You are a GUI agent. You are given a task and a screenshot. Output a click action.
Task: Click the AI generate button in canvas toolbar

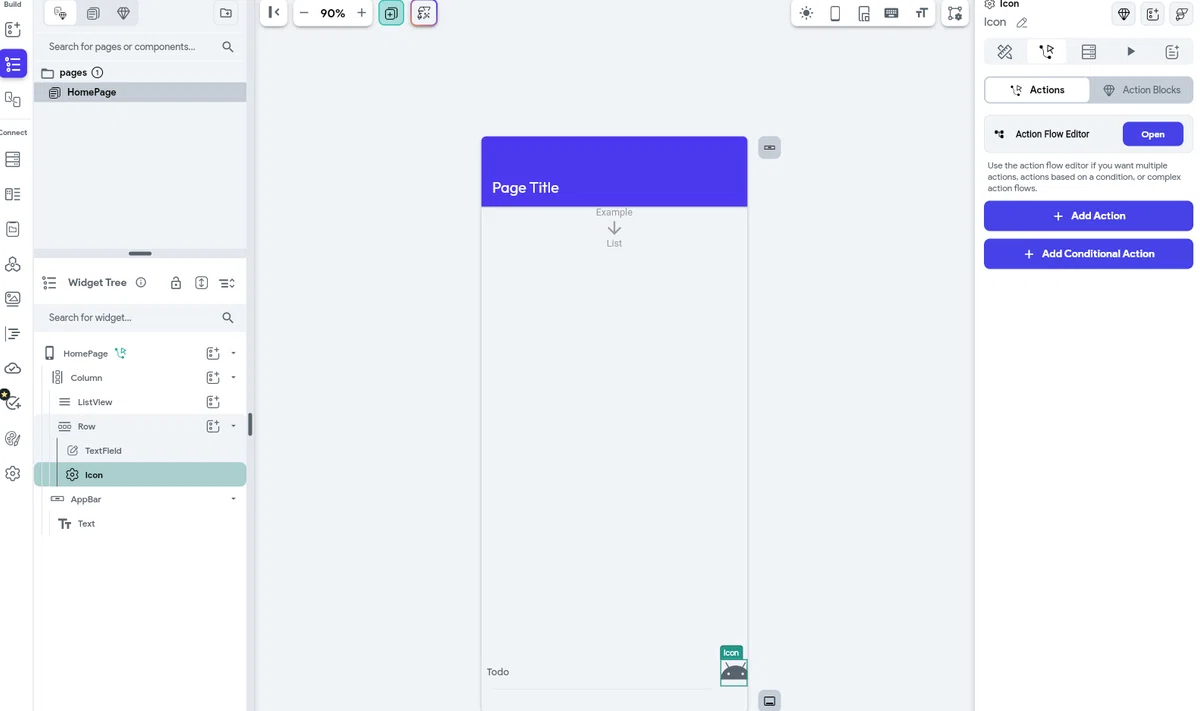pos(424,13)
